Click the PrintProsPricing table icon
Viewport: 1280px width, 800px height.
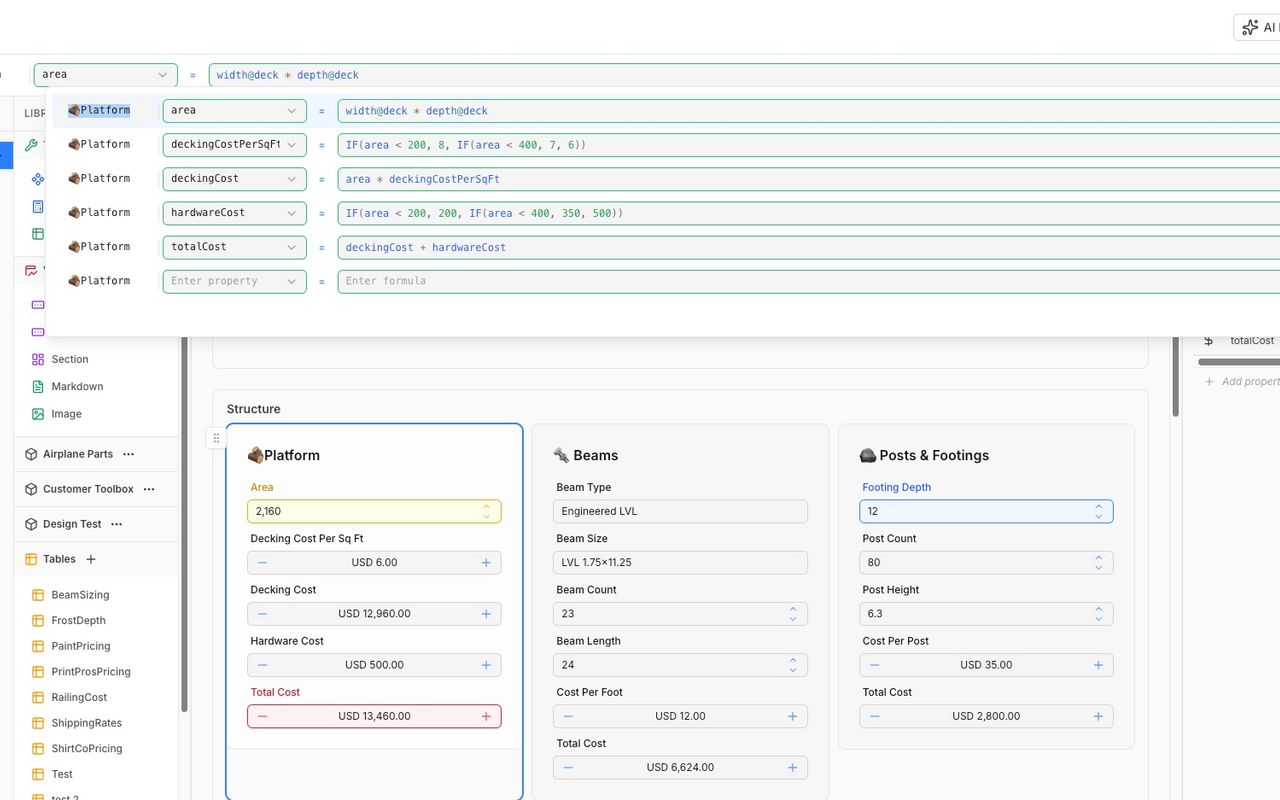(x=38, y=672)
